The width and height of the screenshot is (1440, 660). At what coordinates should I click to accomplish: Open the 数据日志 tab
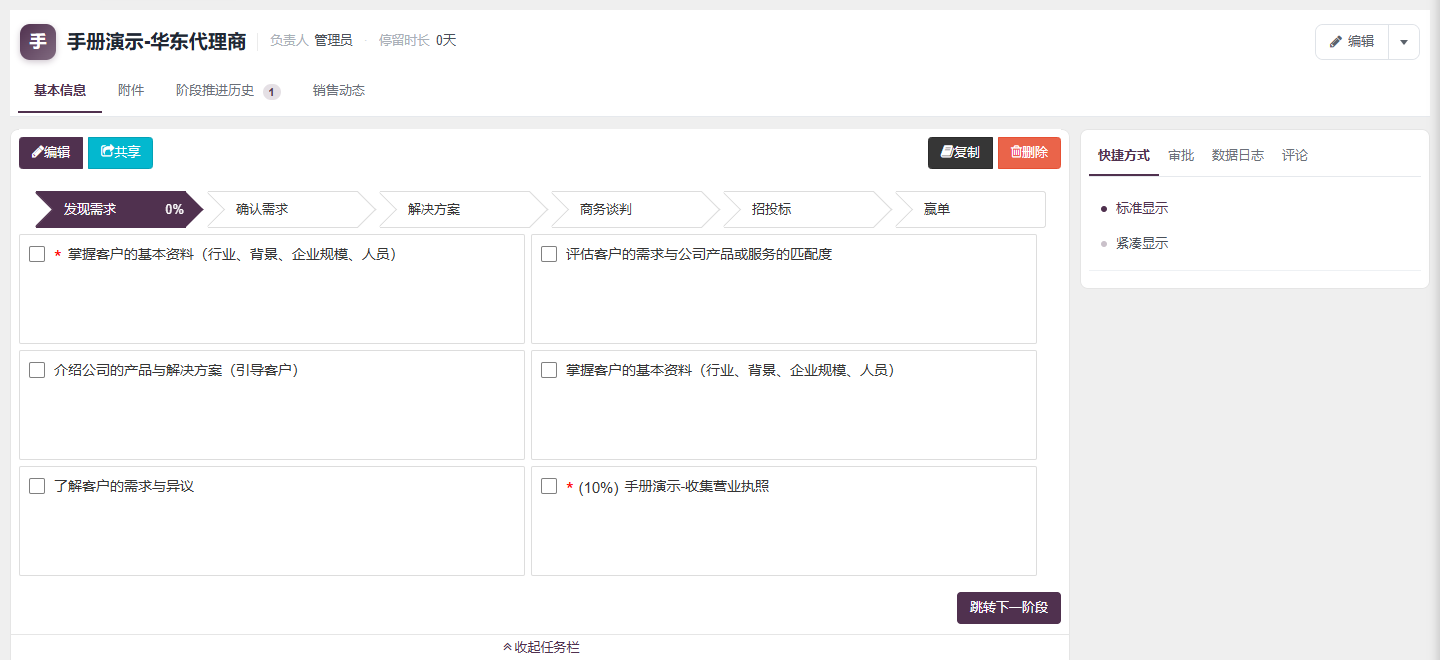point(1238,155)
